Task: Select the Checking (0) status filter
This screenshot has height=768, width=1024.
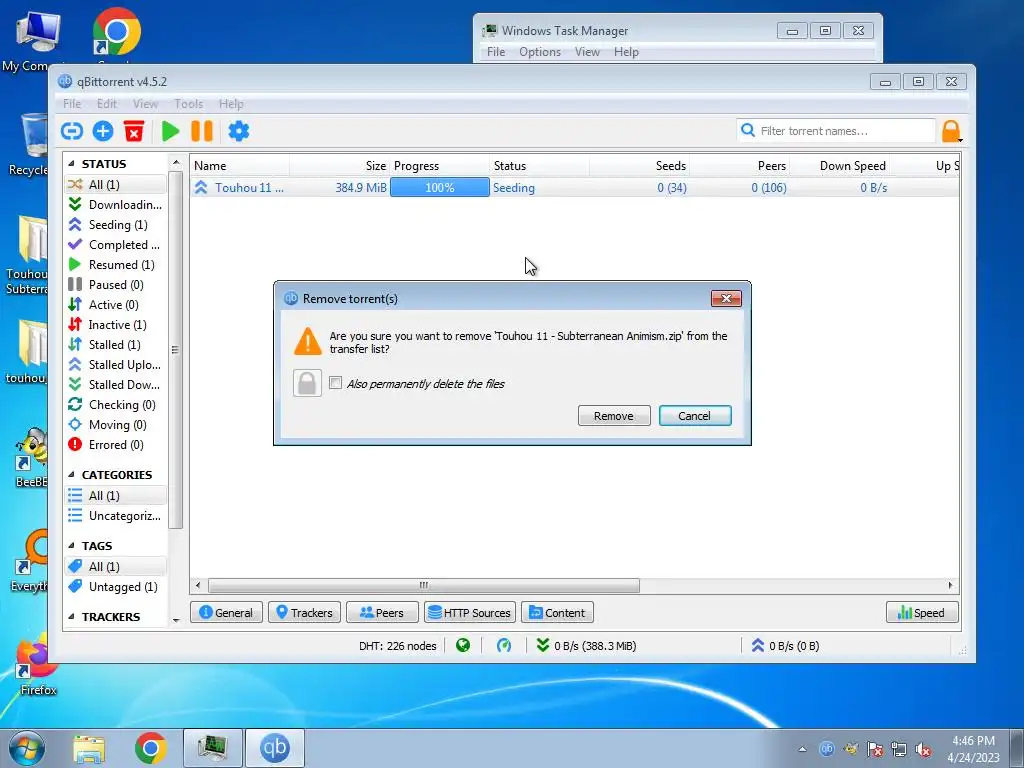Action: 116,405
